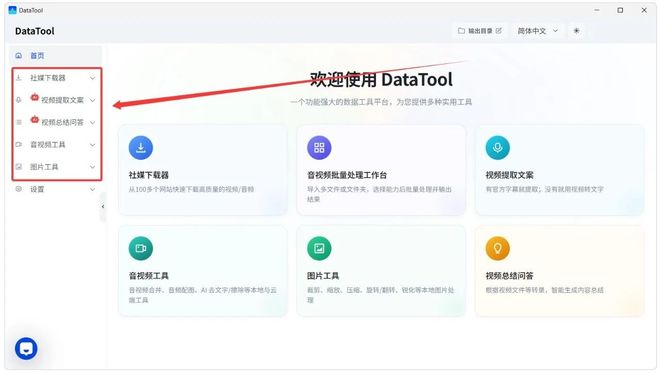Select 视频总结问答 menu item in sidebar
660x373 pixels.
56,123
